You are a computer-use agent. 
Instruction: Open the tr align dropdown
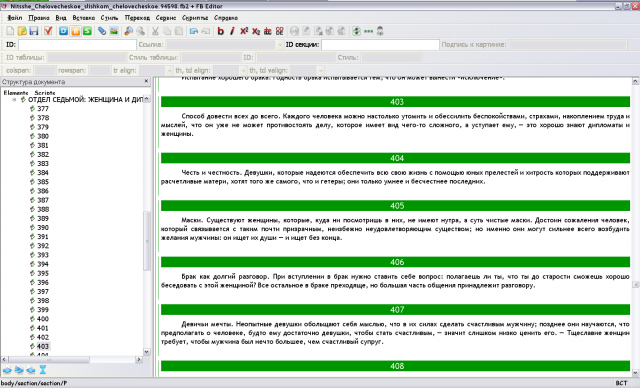[169, 71]
